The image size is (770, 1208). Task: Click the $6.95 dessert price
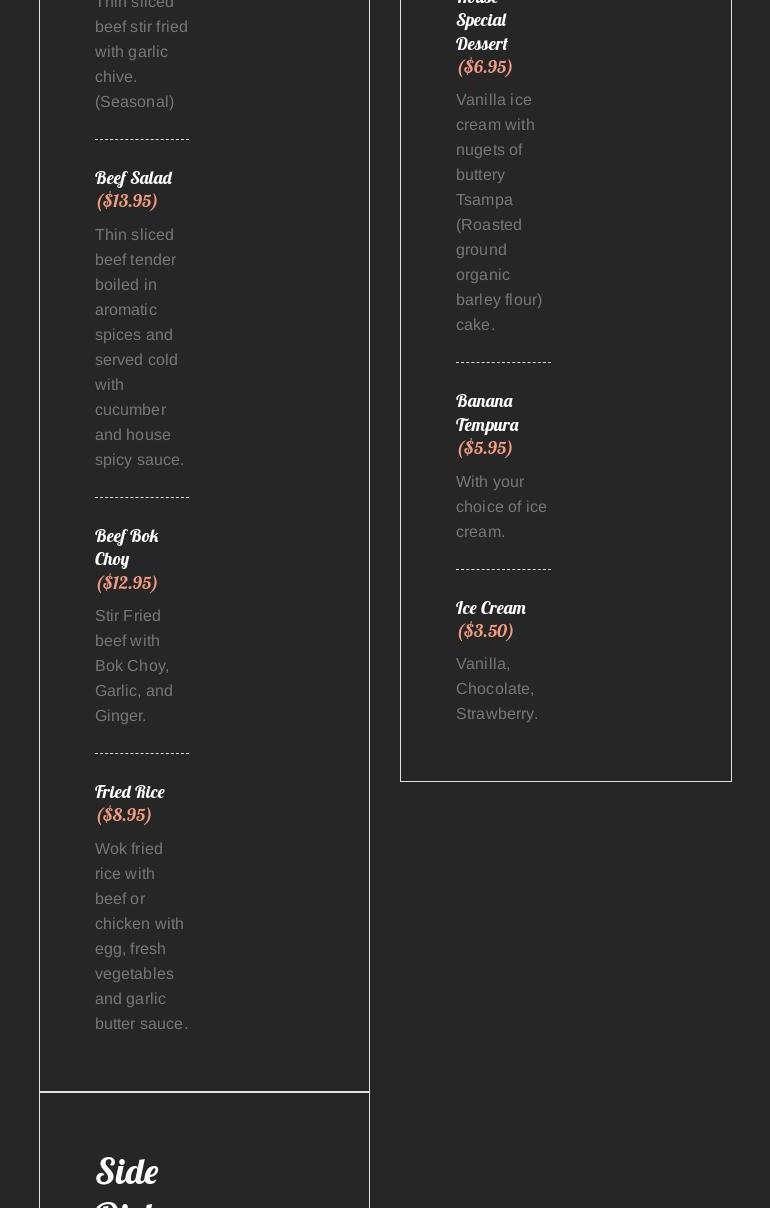click(485, 67)
